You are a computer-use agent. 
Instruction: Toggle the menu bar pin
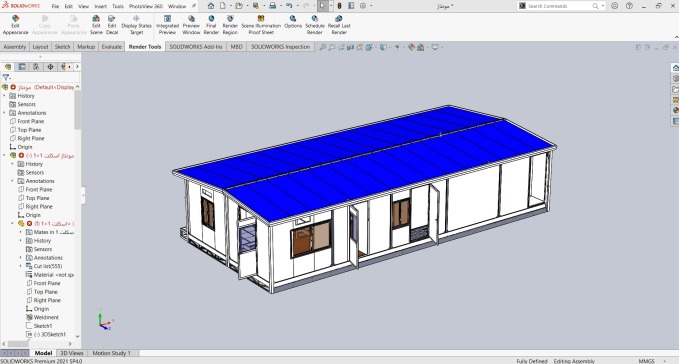[194, 6]
